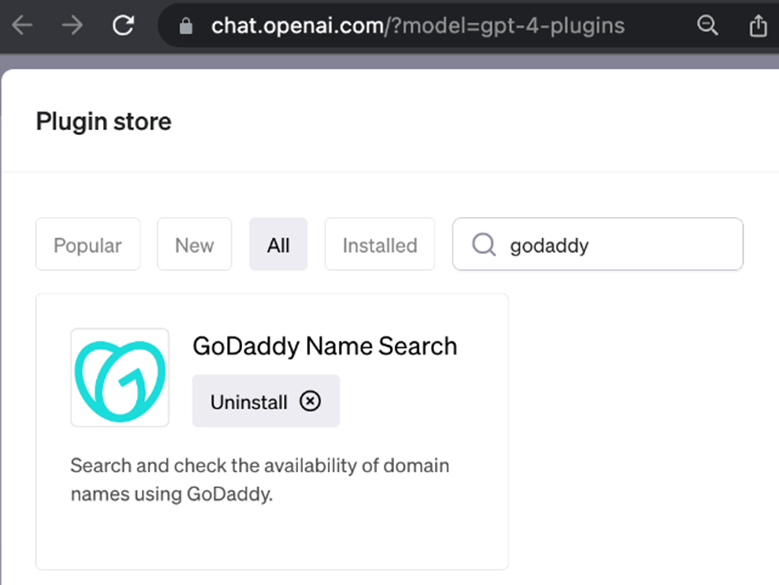Show the Installed plugins tab
779x585 pixels.
[379, 245]
